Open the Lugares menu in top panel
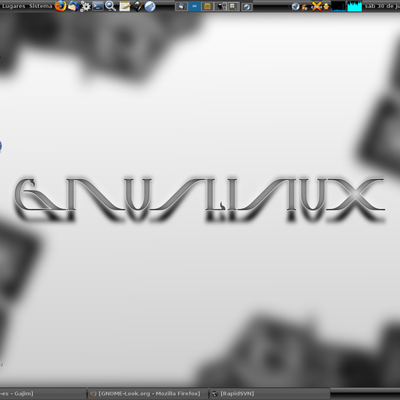This screenshot has height=400, width=400. 13,6
